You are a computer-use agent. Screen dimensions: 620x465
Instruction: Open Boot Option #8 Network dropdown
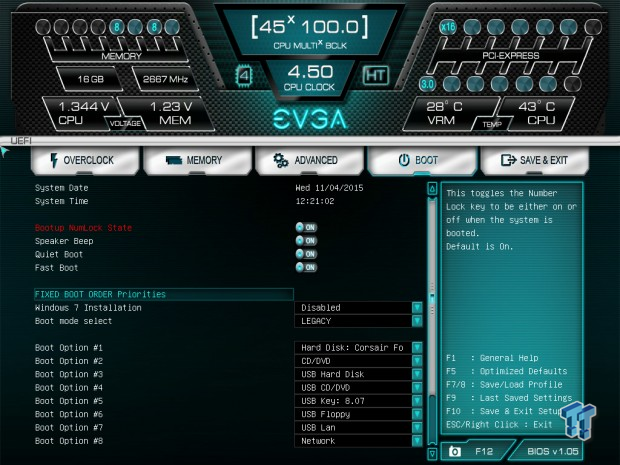point(358,441)
